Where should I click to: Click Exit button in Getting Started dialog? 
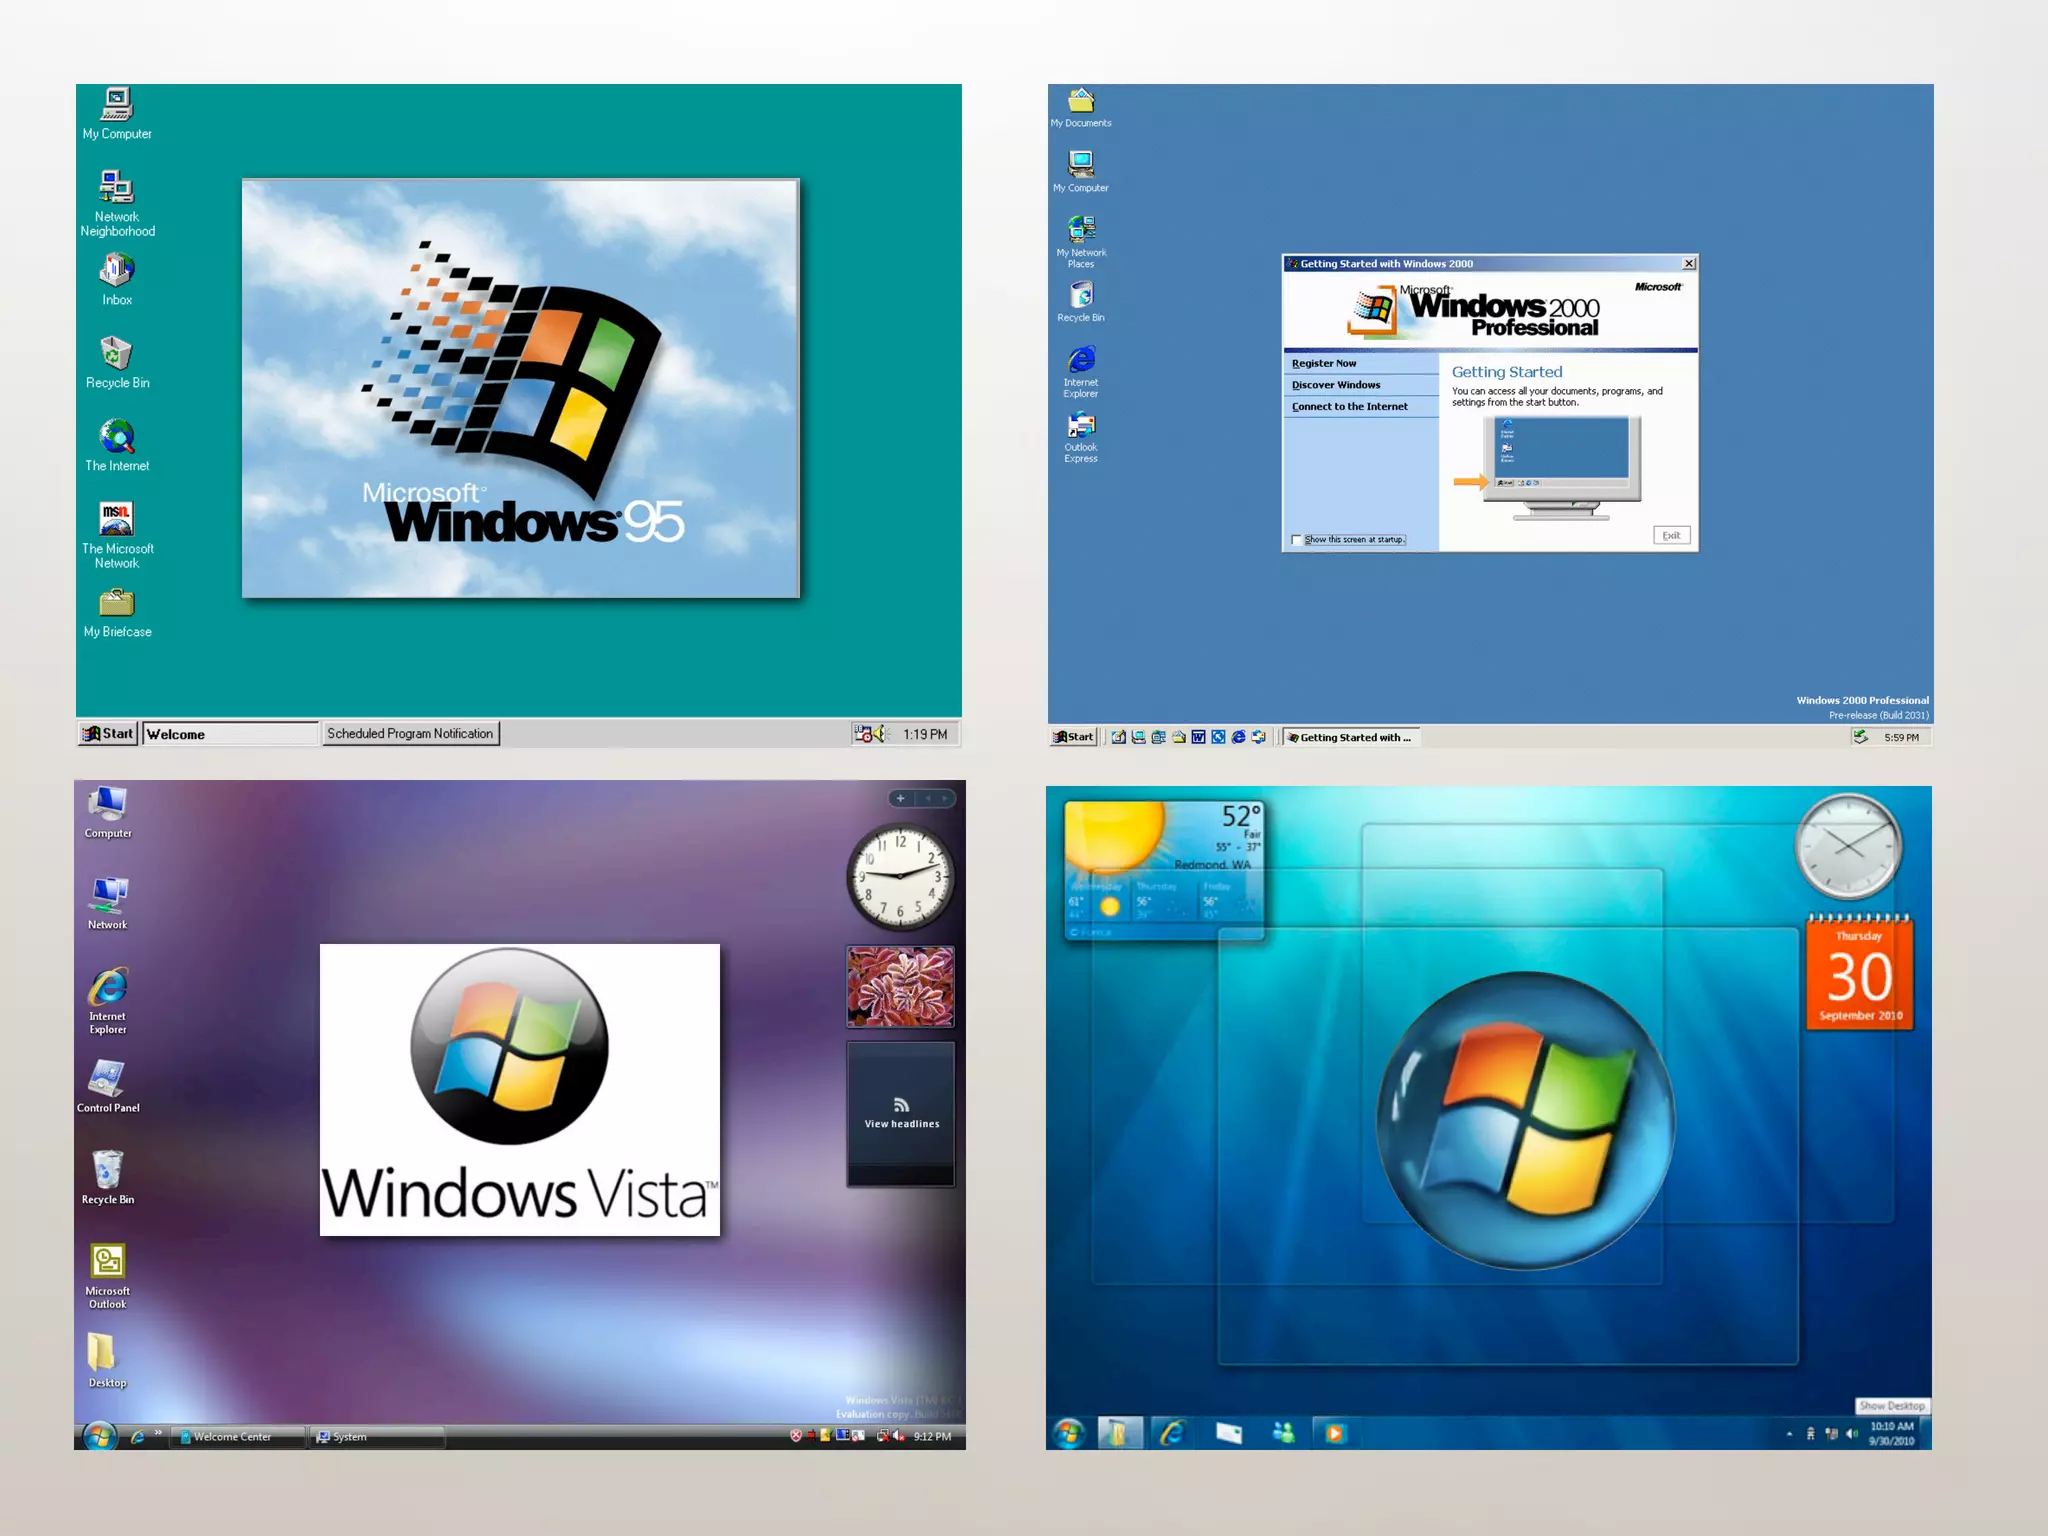point(1671,535)
